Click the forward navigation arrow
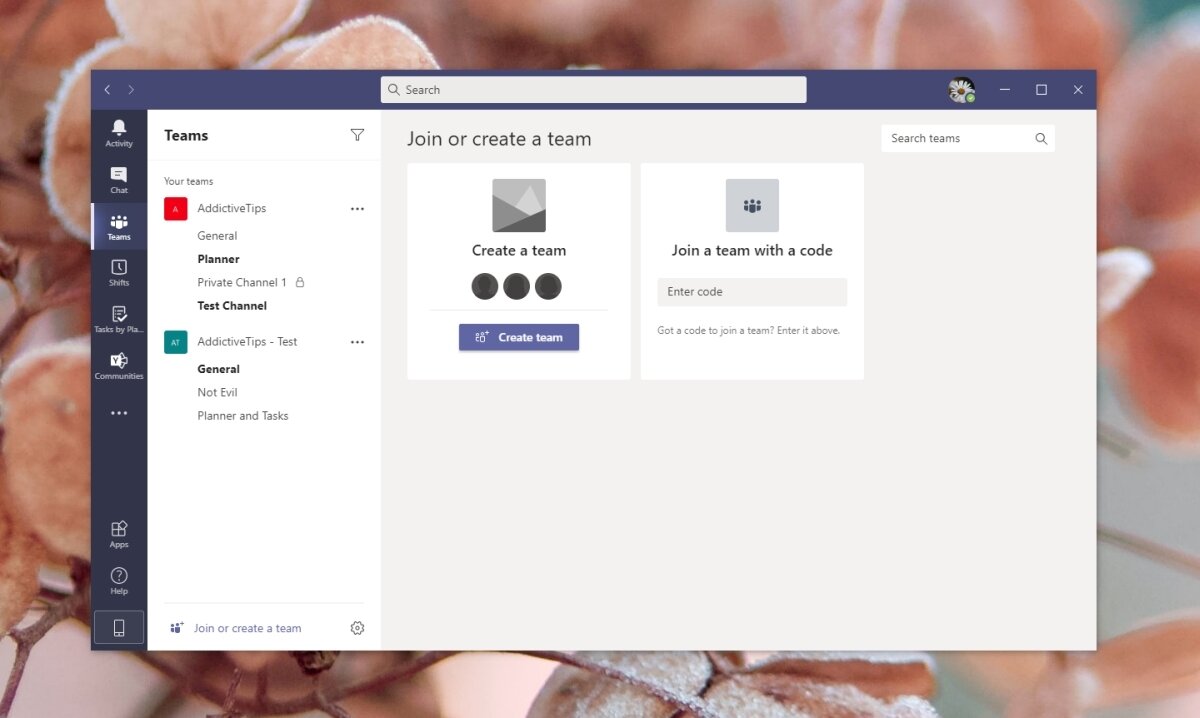Screen dimensions: 1200x718 [x=131, y=90]
